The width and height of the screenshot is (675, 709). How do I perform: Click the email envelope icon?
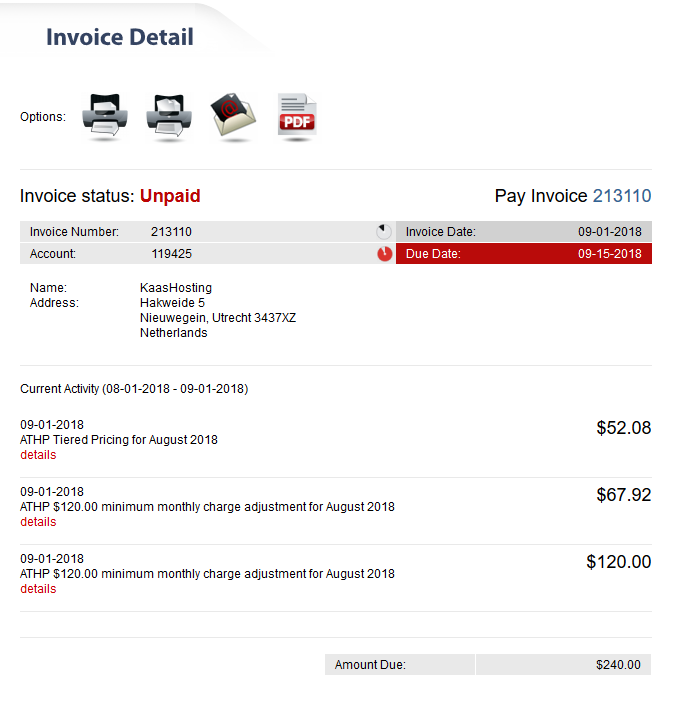point(233,116)
